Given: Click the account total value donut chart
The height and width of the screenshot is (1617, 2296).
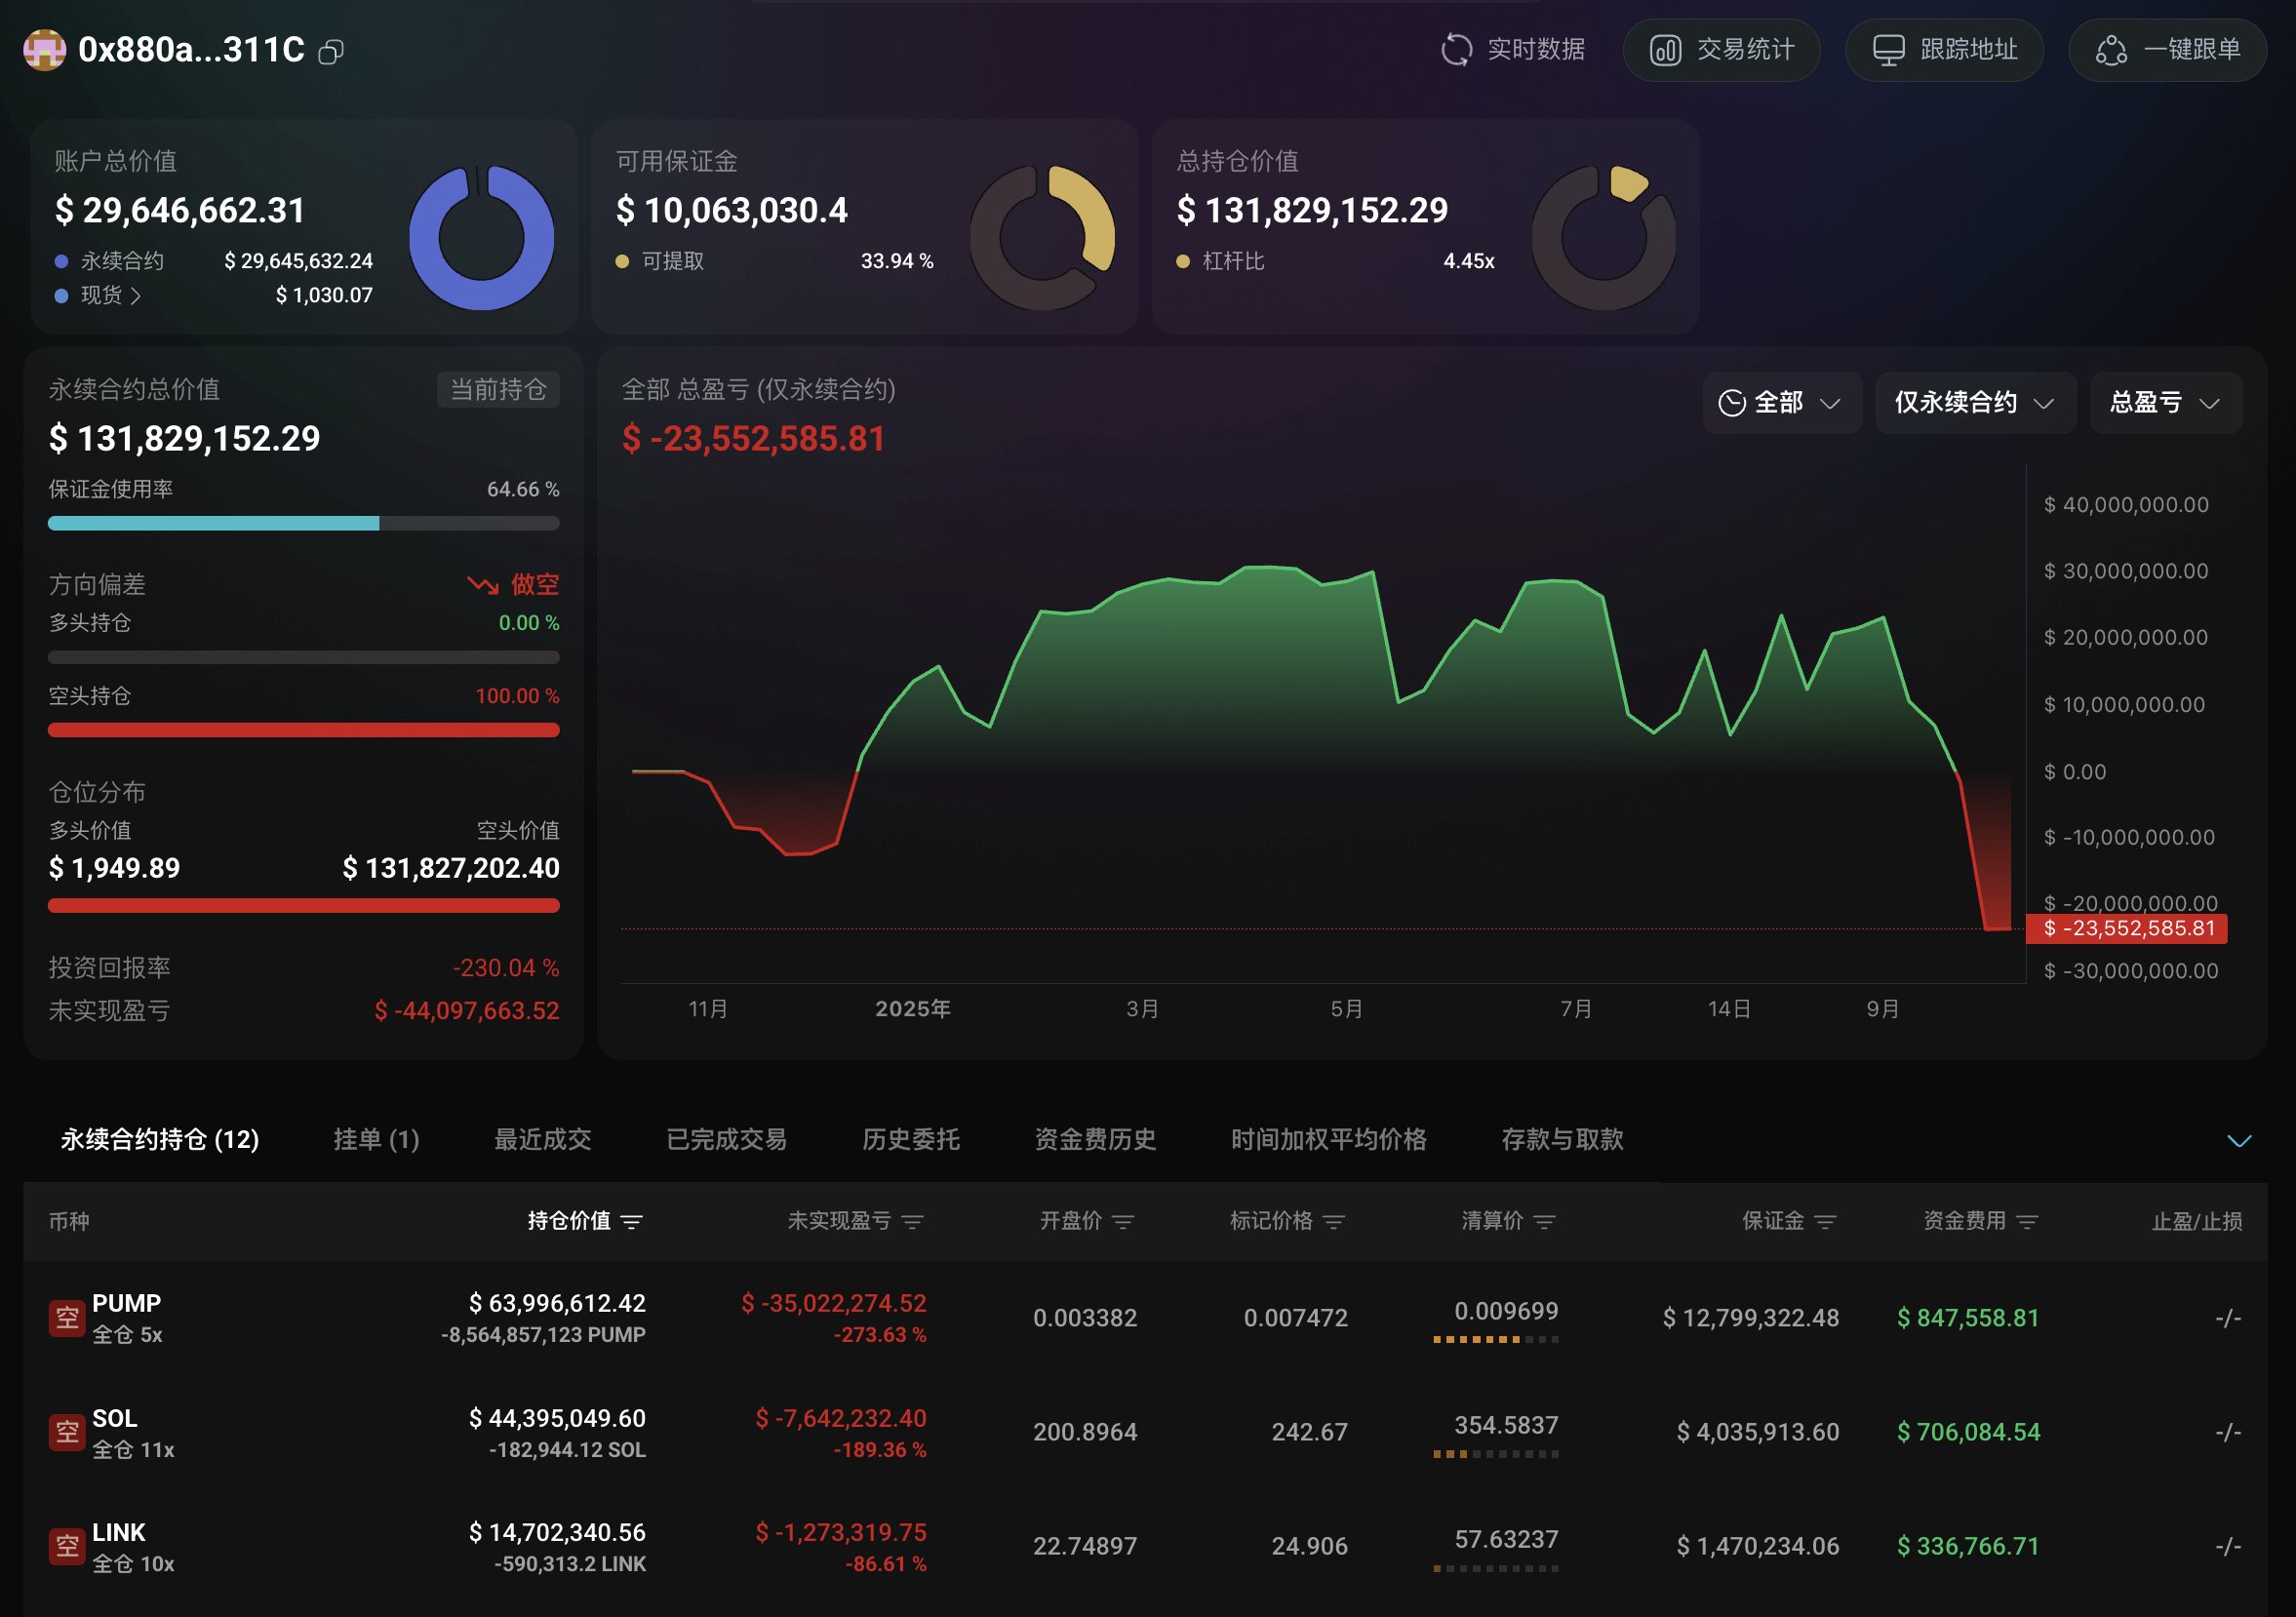Looking at the screenshot, I should tap(481, 238).
